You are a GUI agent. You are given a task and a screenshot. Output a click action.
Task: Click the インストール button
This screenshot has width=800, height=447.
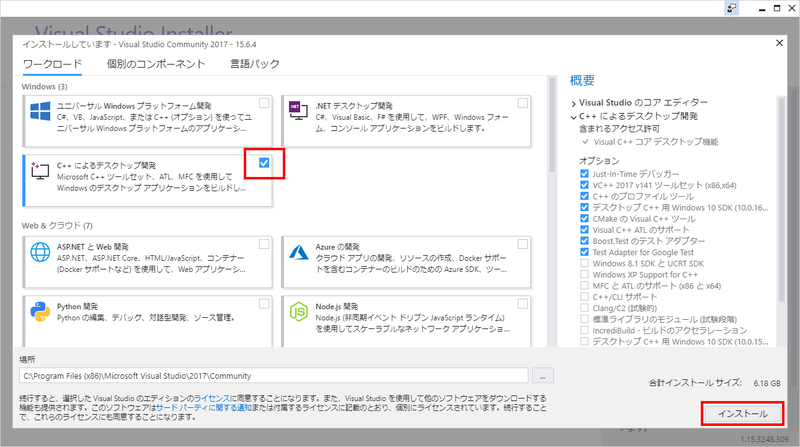click(x=742, y=414)
